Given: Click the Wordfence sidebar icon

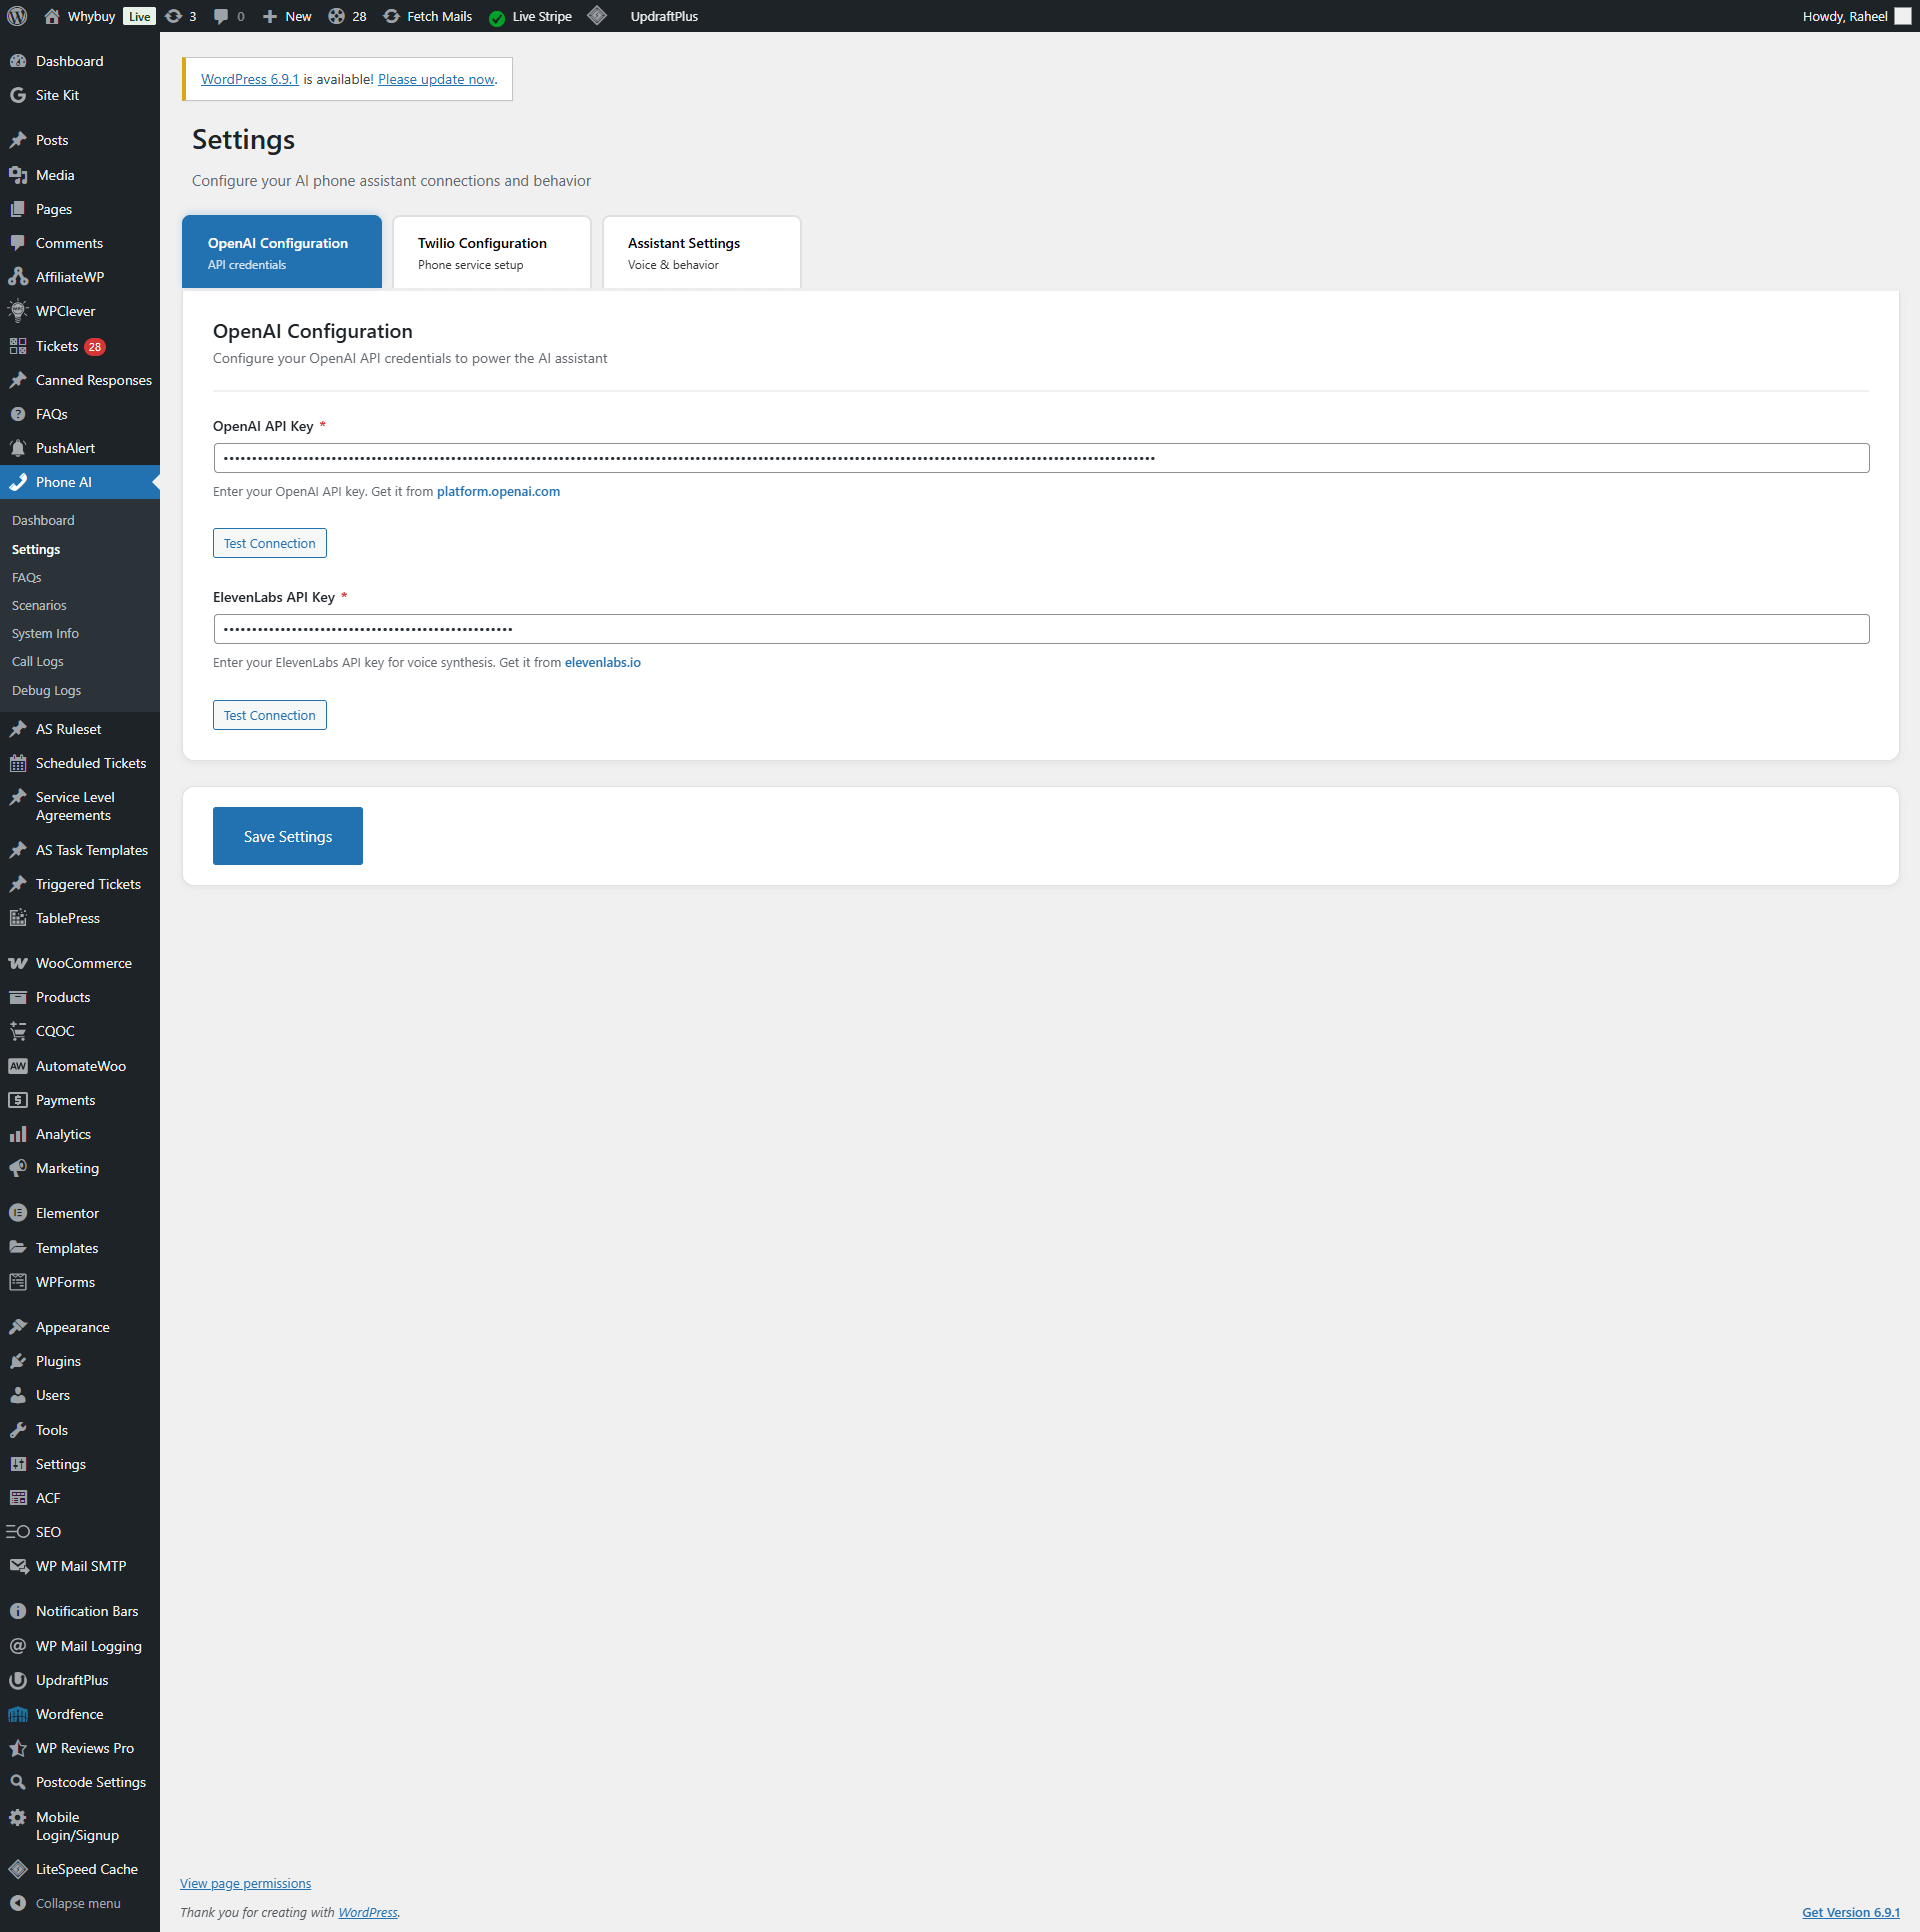Looking at the screenshot, I should (18, 1714).
